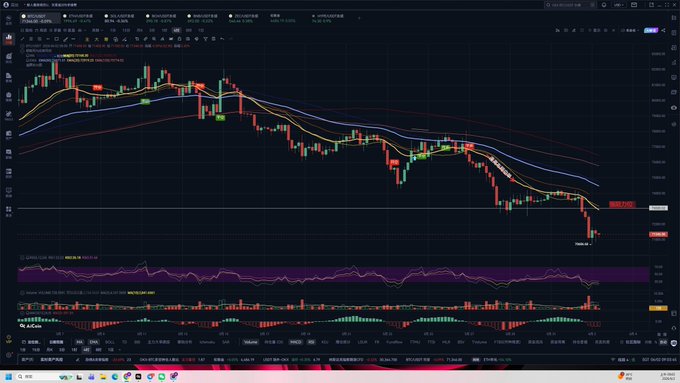This screenshot has width=680, height=383.
Task: Open Windows Start menu
Action: (8, 376)
